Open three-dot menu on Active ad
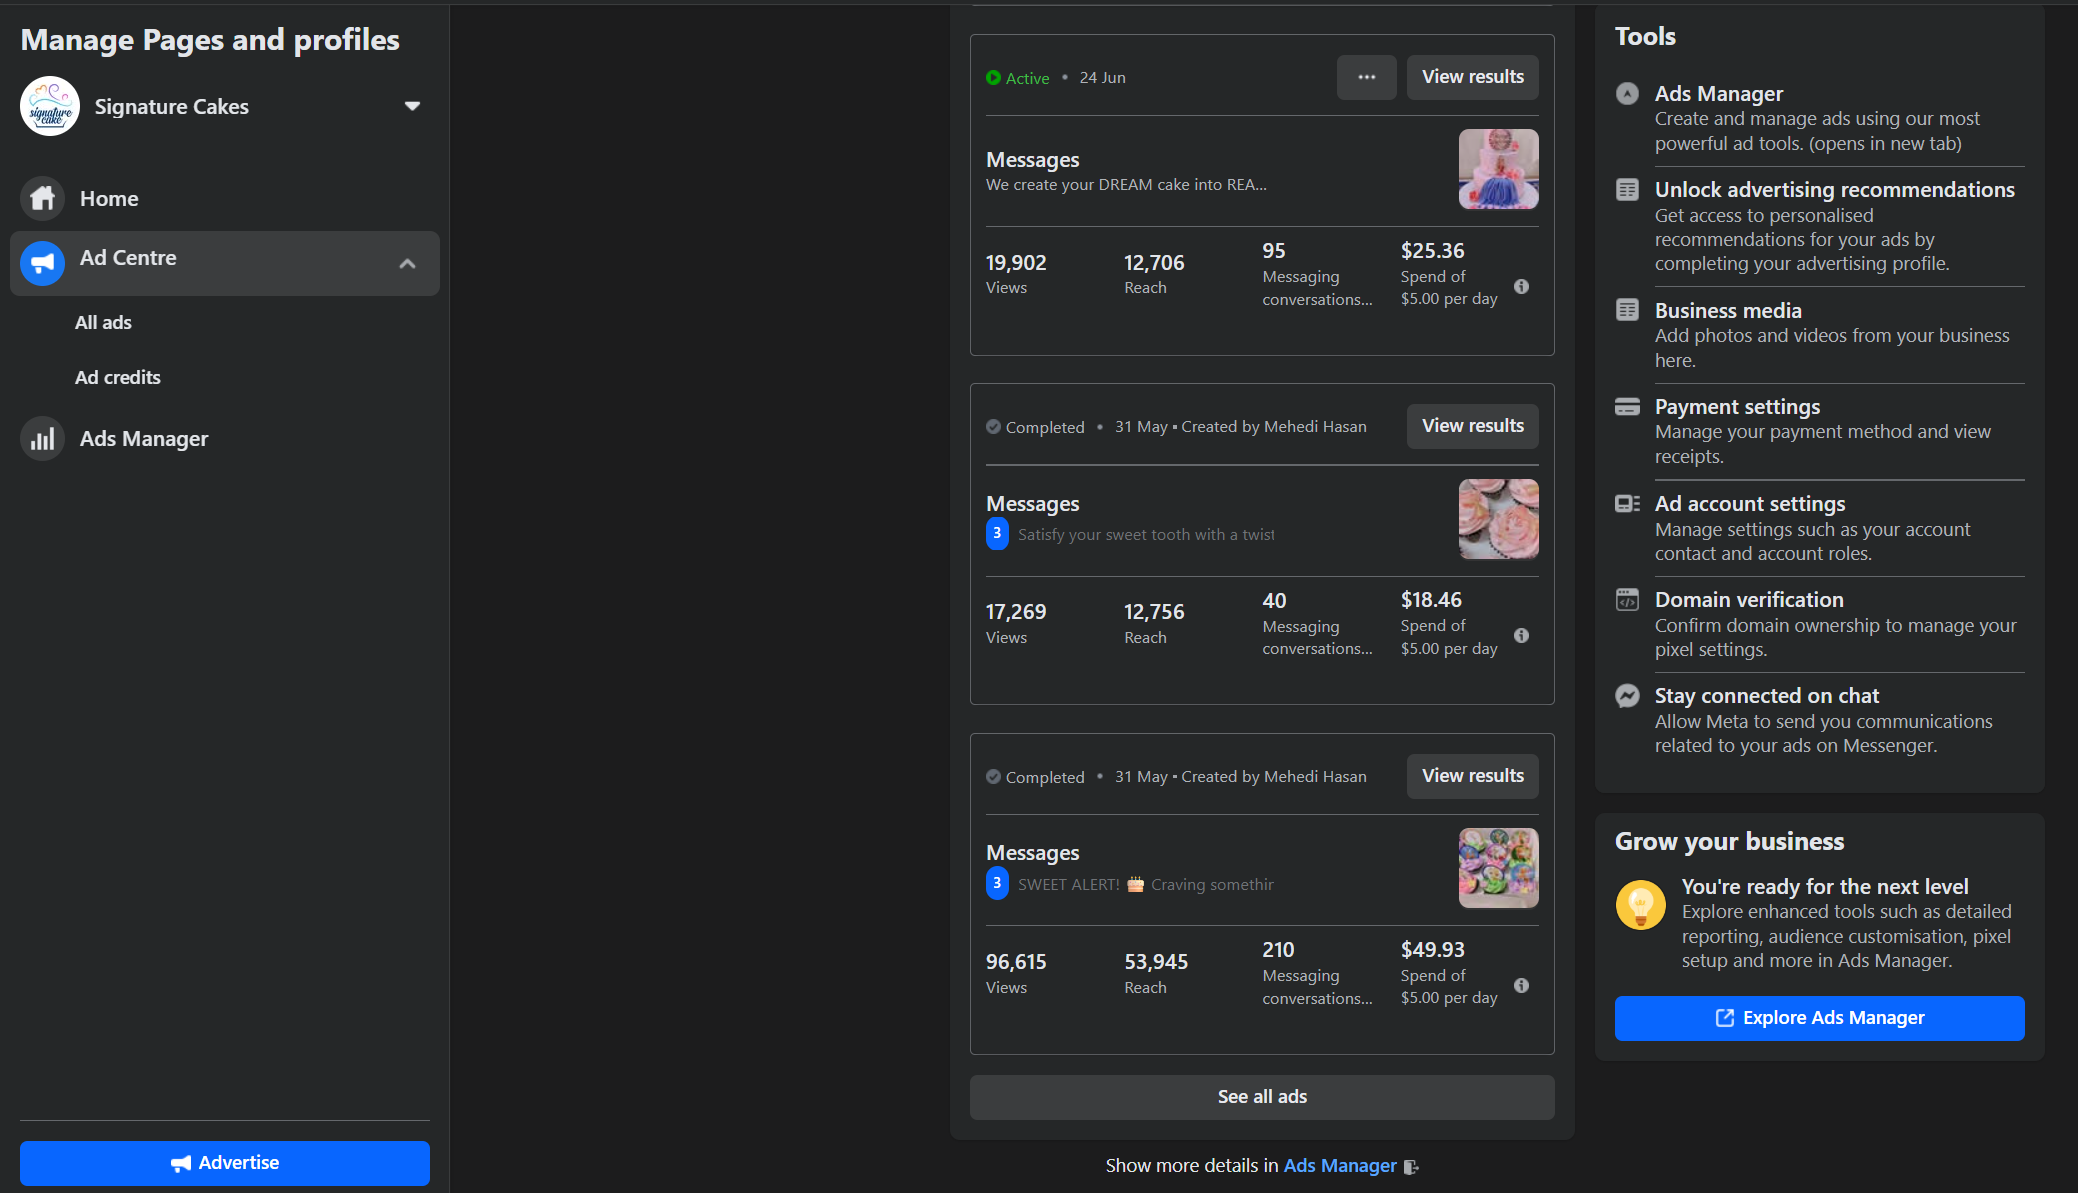 1366,77
